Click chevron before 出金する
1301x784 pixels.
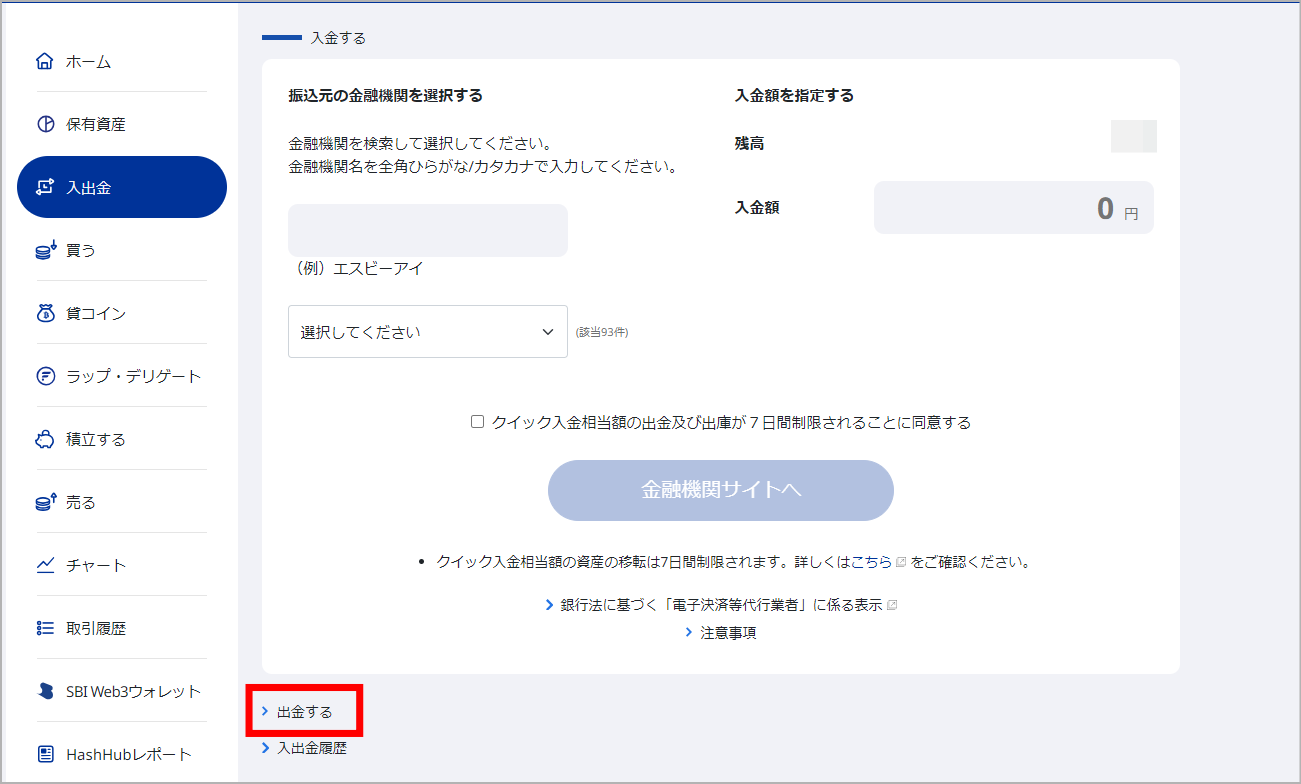click(265, 711)
